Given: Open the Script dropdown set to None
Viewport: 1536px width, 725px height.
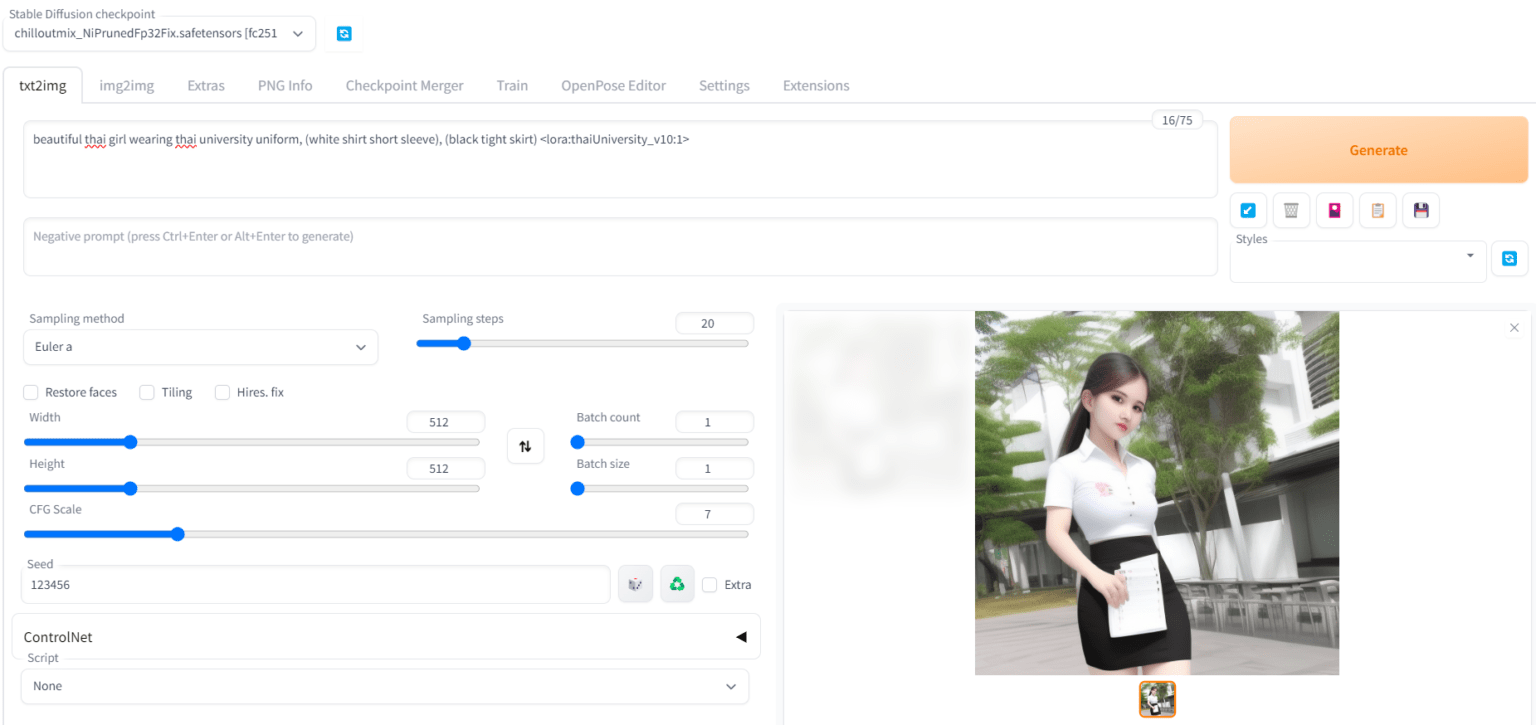Looking at the screenshot, I should pyautogui.click(x=385, y=686).
